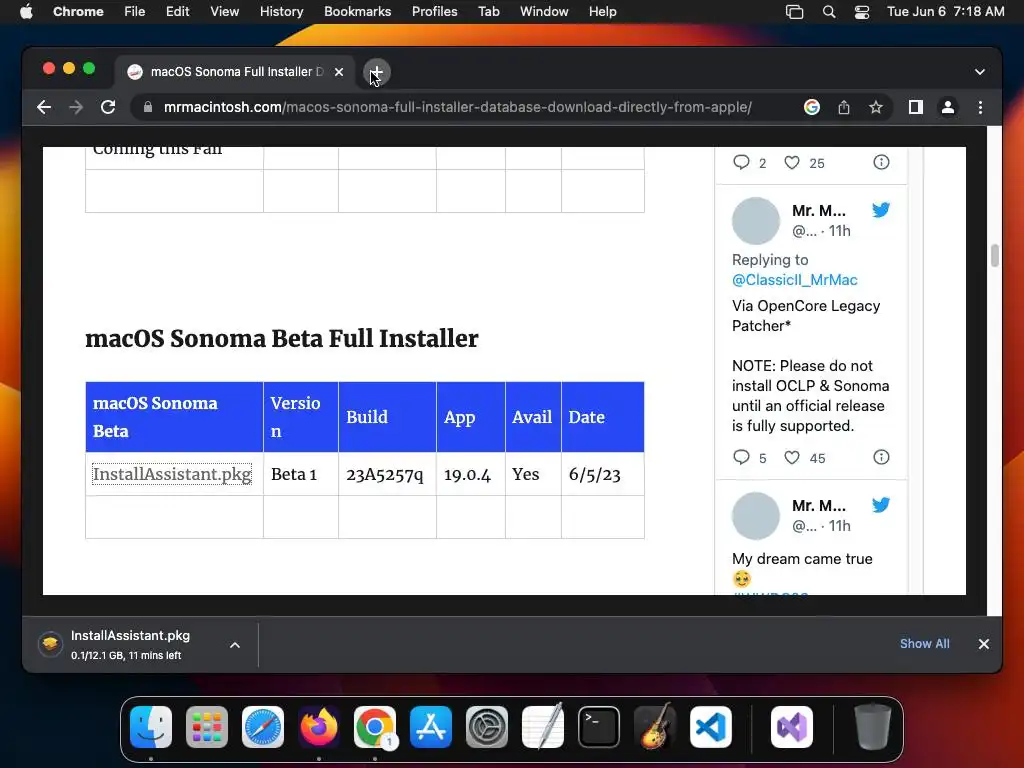Show All downloads

[x=924, y=644]
